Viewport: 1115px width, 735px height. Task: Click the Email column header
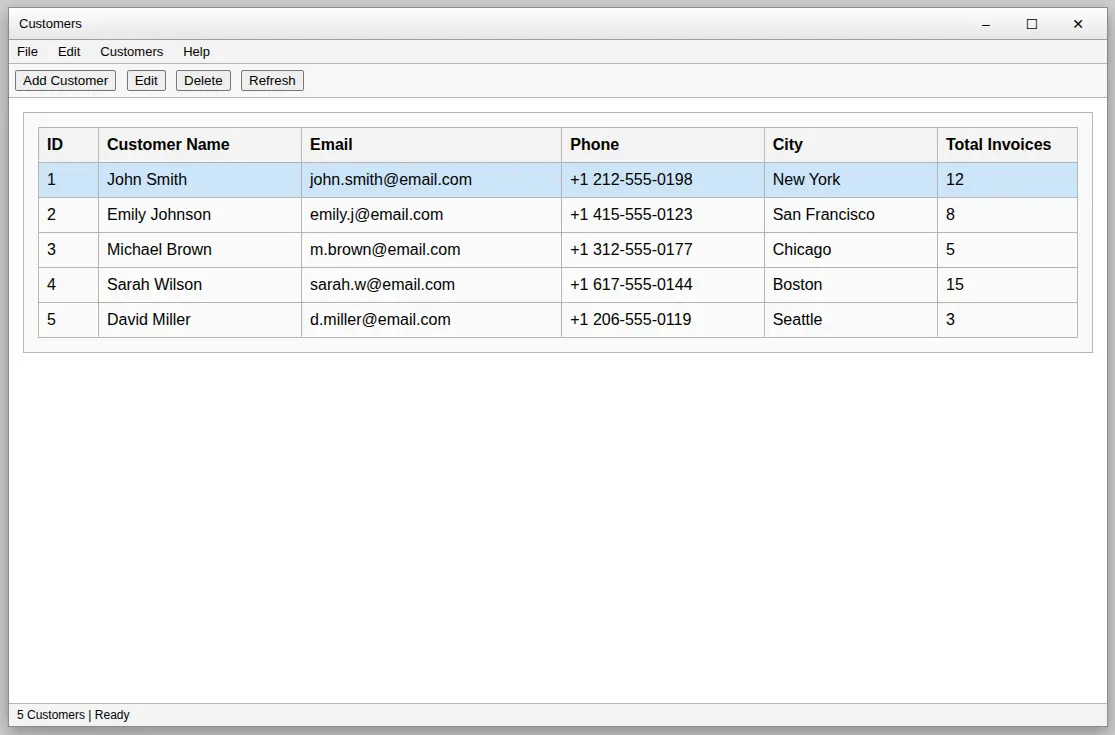331,145
